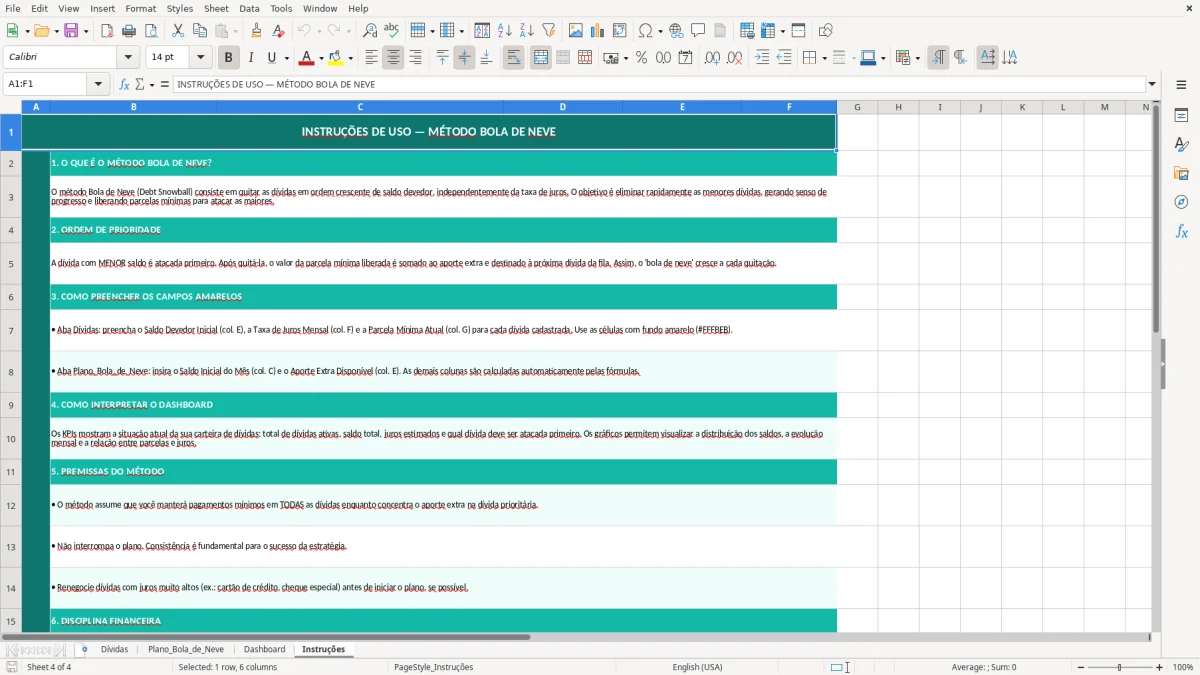Print the document via printer icon
1200x675 pixels.
pyautogui.click(x=129, y=31)
